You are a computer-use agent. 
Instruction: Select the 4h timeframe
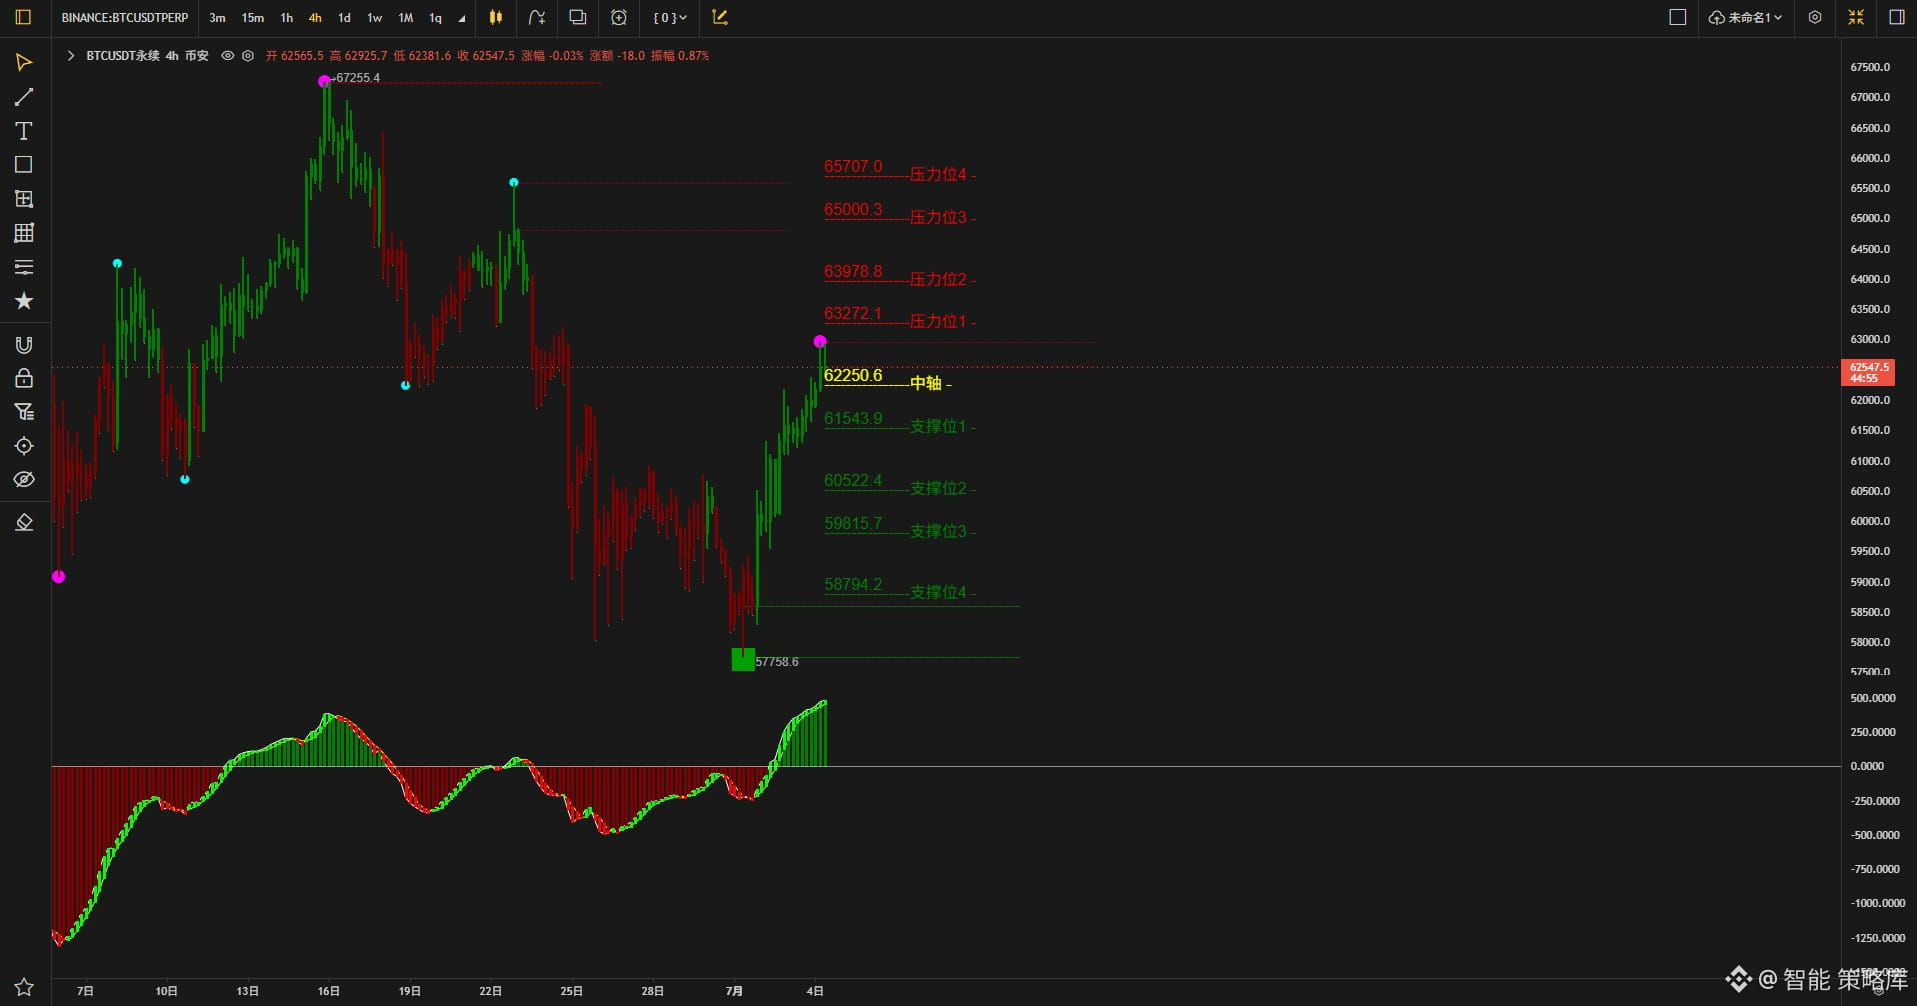[x=315, y=18]
